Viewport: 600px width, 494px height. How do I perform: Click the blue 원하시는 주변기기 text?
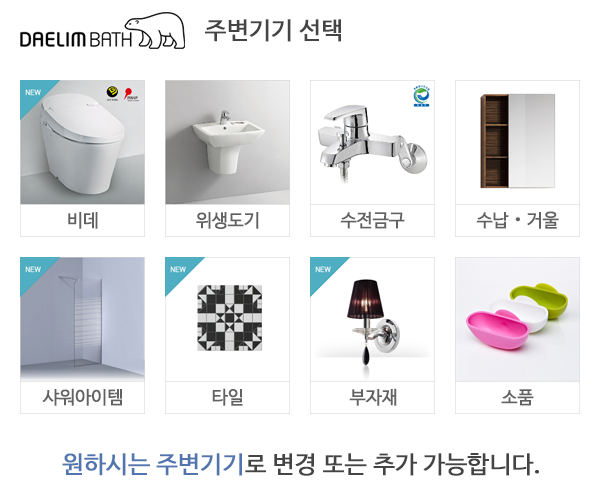point(153,464)
